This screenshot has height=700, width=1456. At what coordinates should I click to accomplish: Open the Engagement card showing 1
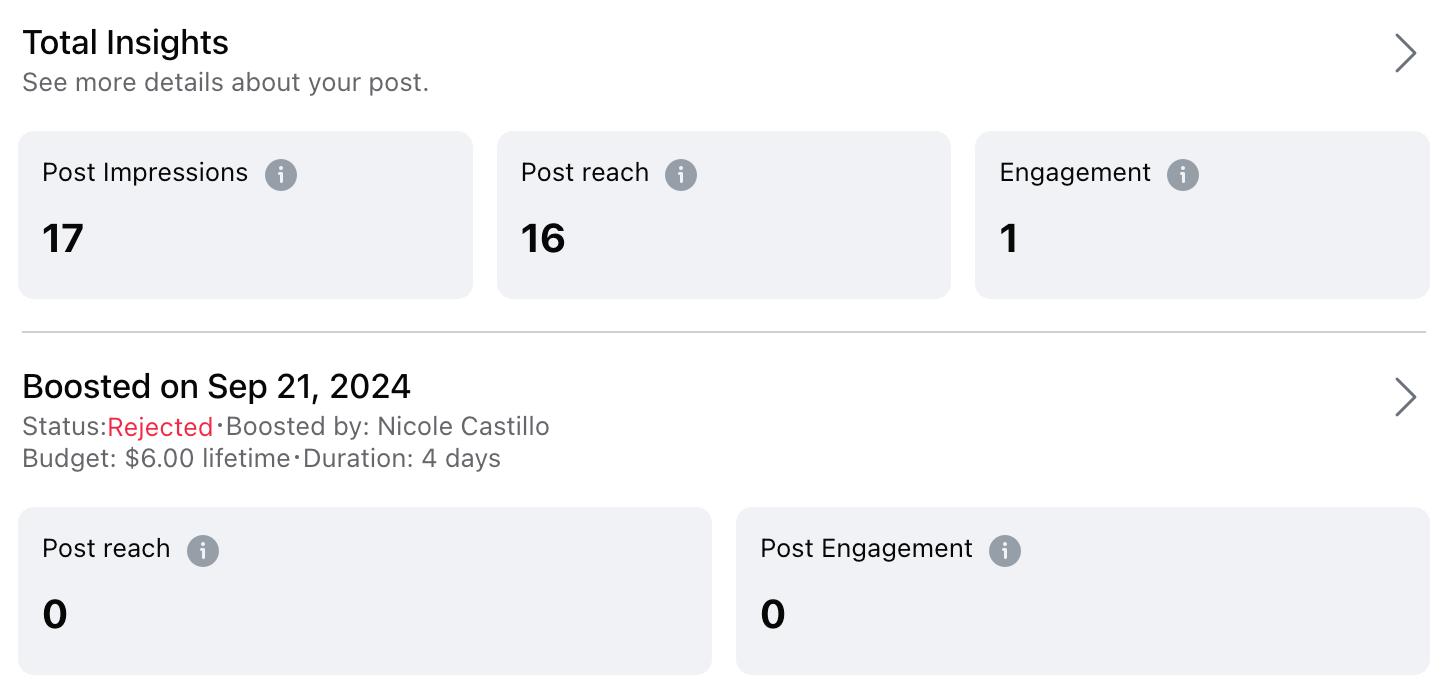tap(1202, 215)
